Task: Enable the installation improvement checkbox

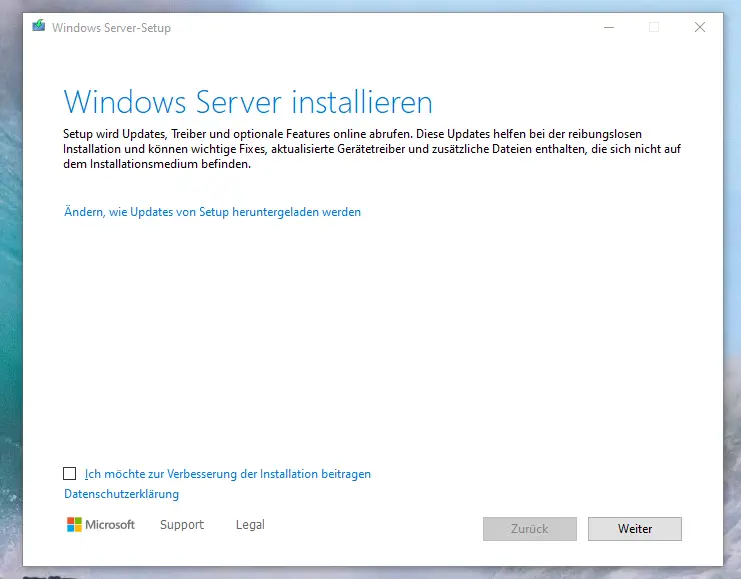Action: pyautogui.click(x=69, y=474)
